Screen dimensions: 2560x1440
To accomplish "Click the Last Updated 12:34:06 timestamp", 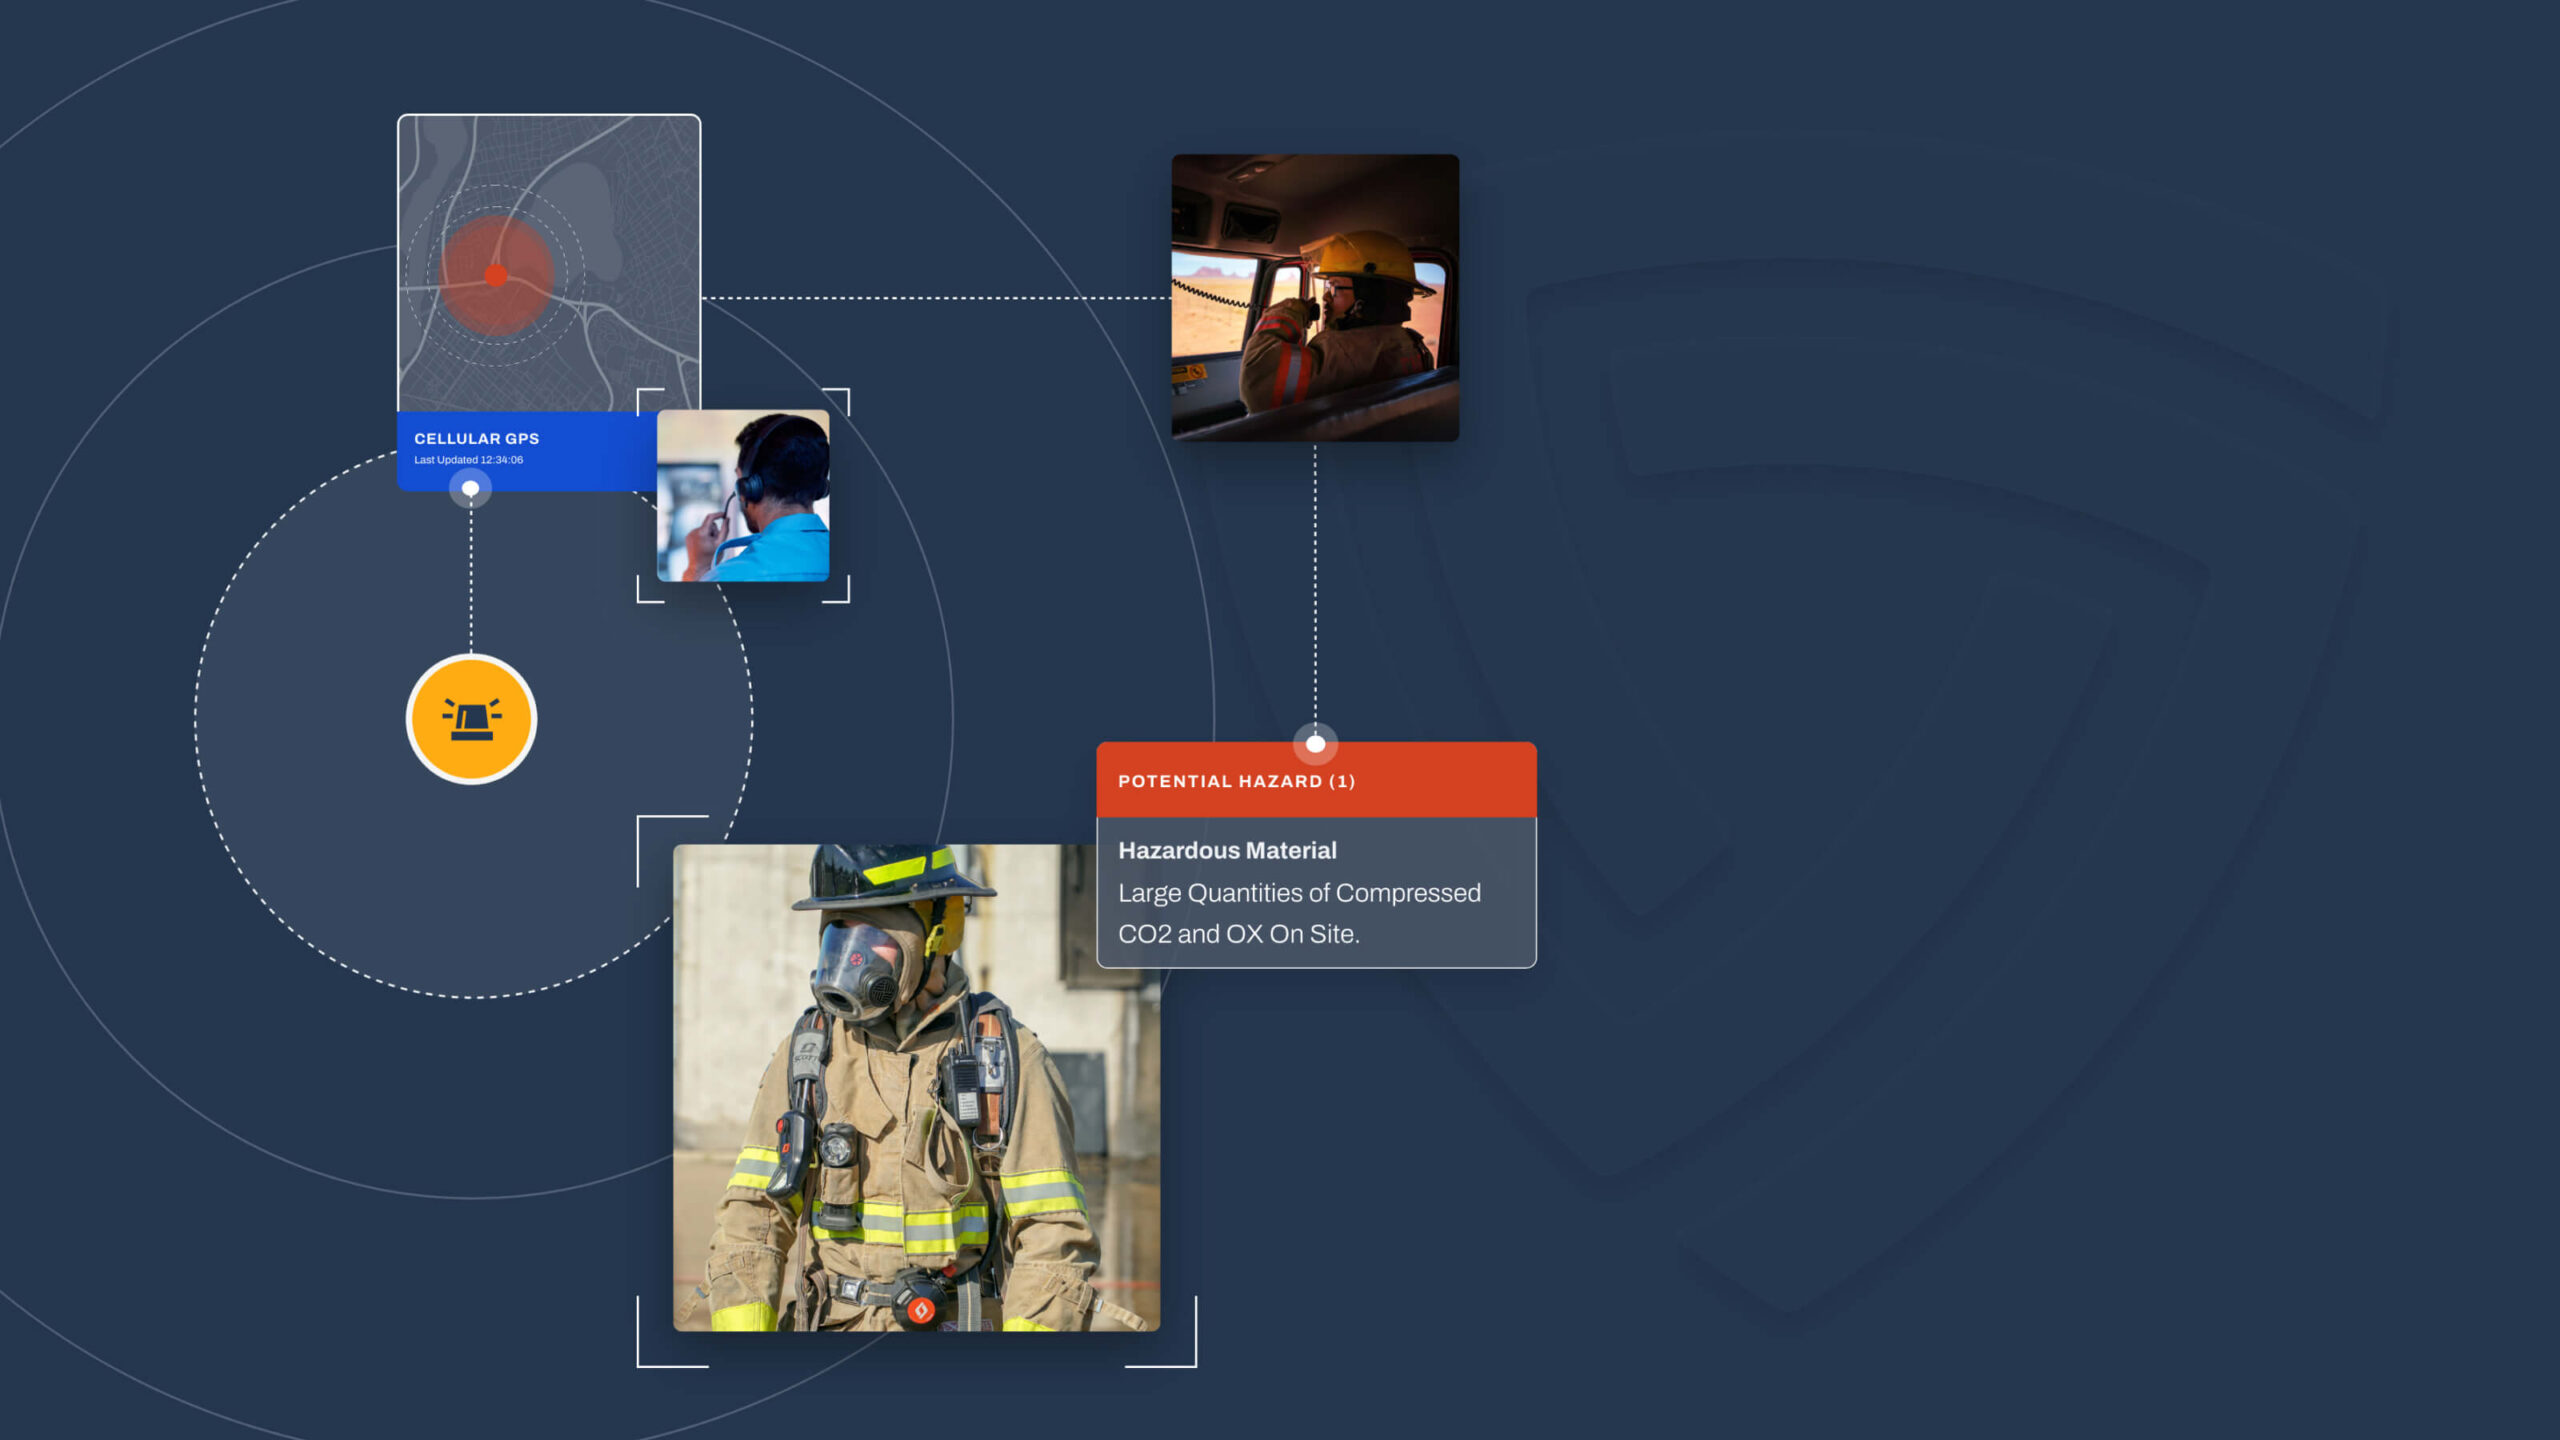I will coord(468,460).
